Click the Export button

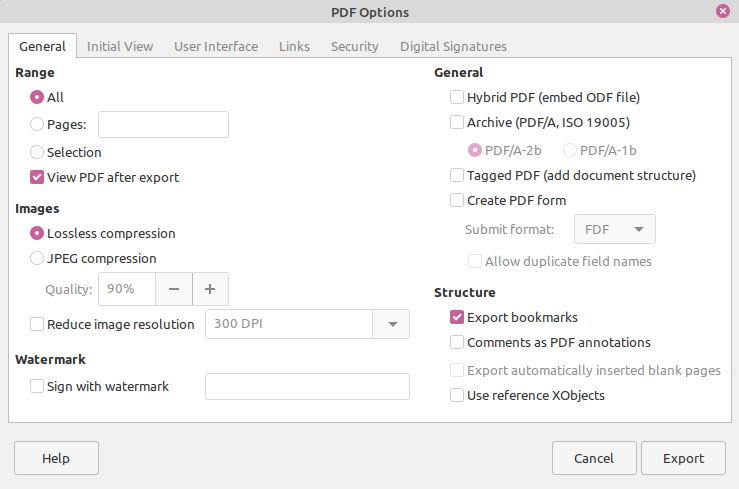[x=684, y=458]
